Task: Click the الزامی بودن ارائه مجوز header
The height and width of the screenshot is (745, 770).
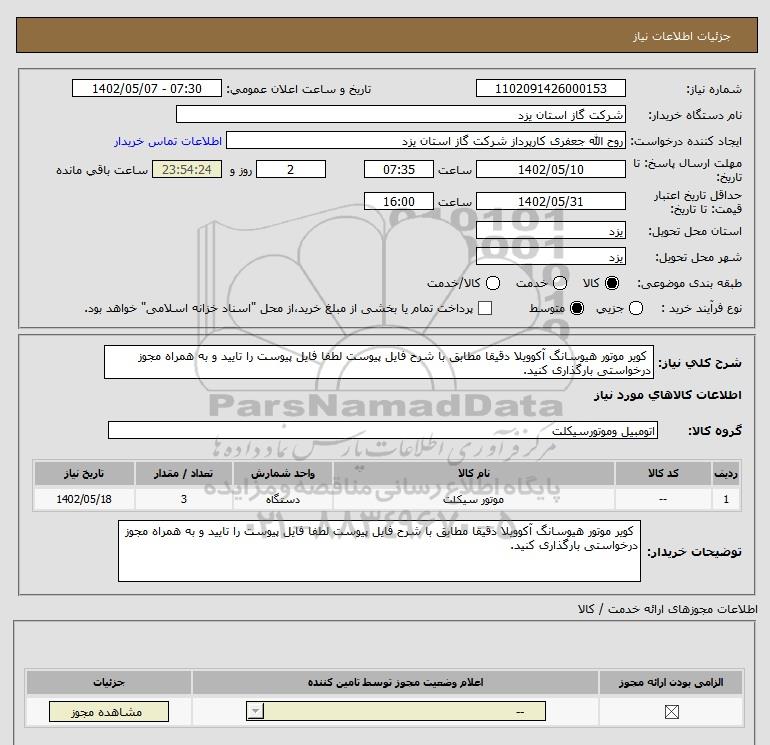Action: pyautogui.click(x=671, y=682)
